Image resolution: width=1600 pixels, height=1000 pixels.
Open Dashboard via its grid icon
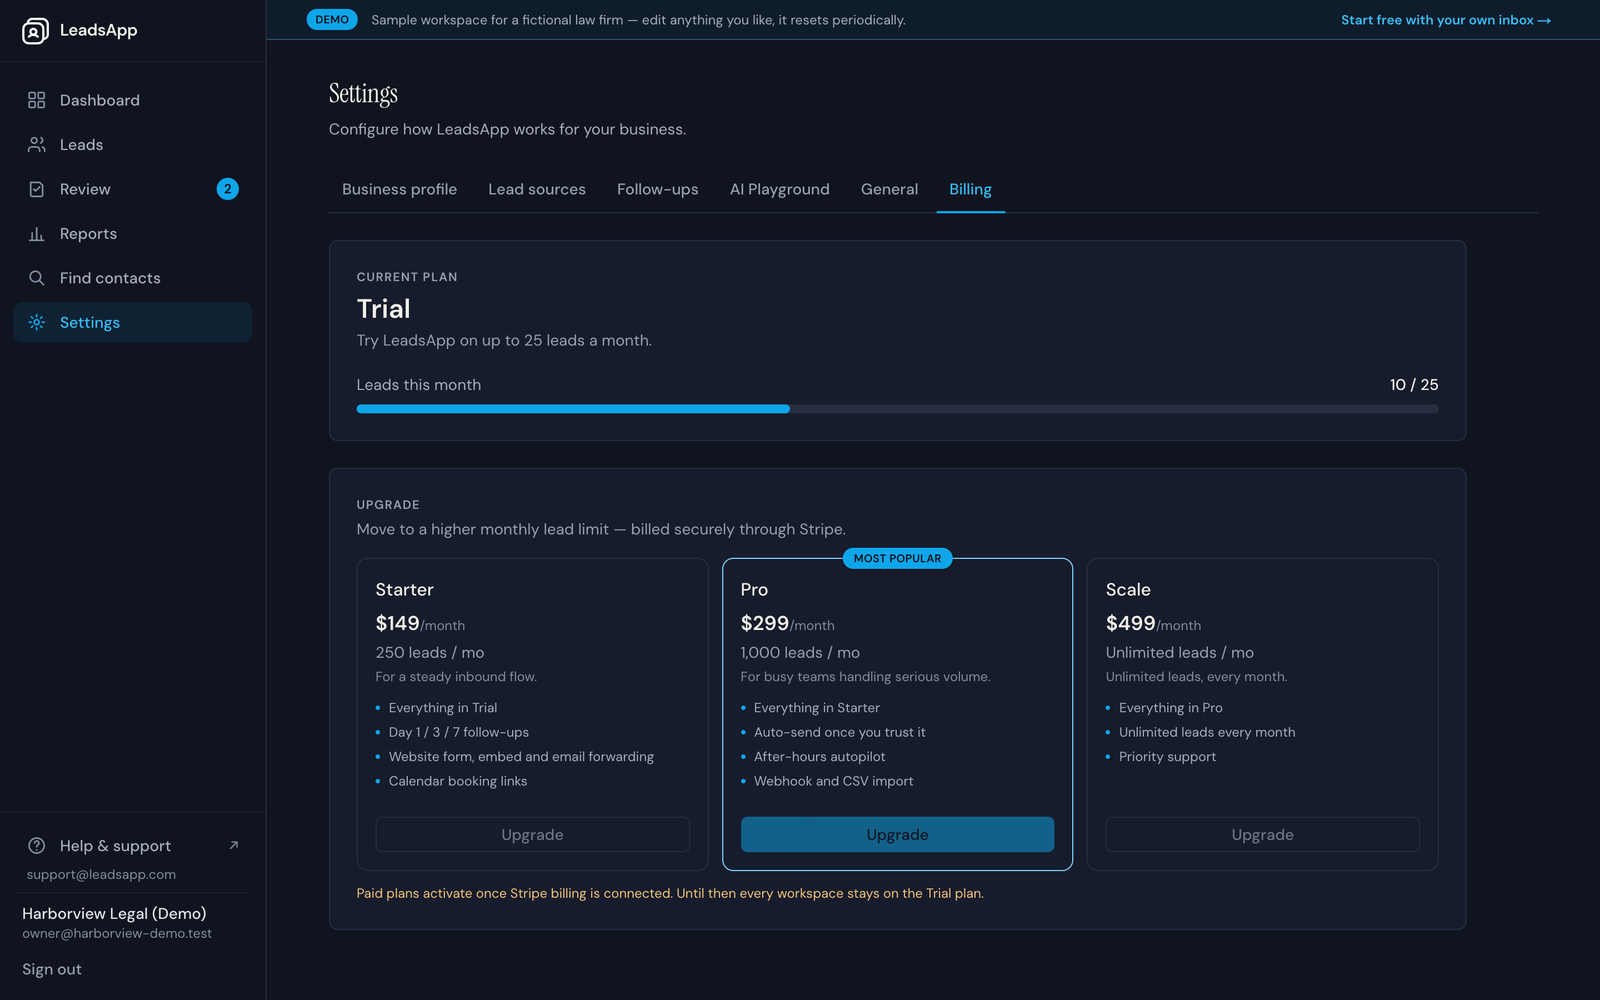[x=37, y=100]
